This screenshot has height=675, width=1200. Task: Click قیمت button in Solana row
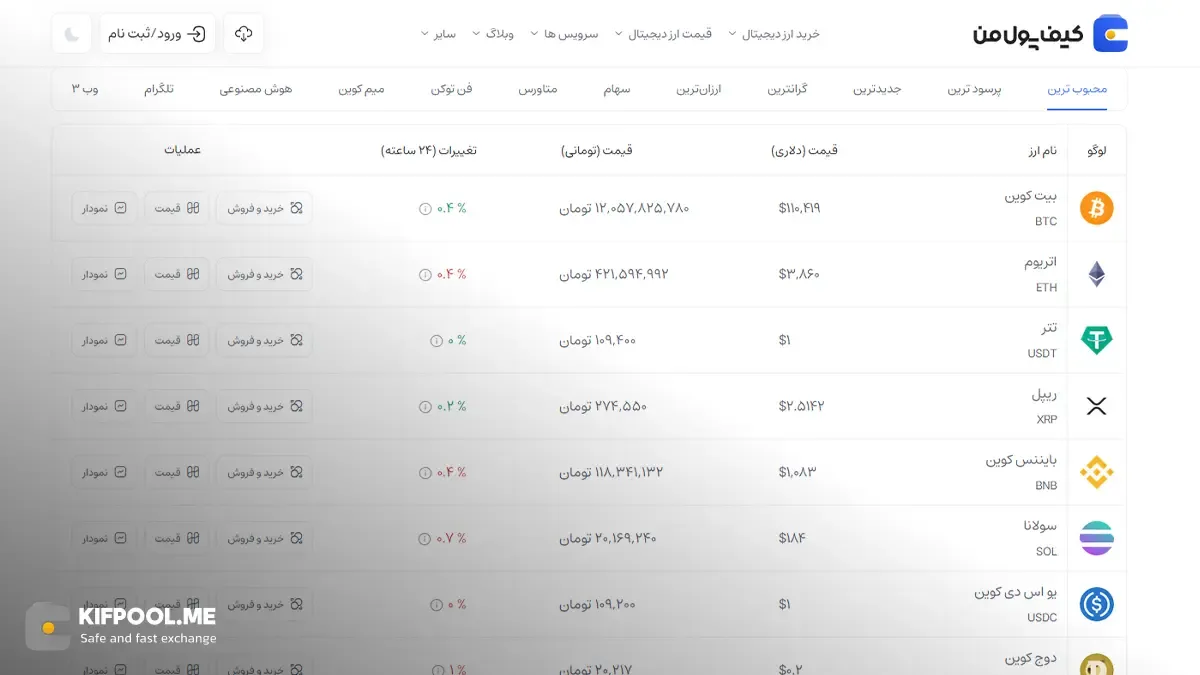[x=177, y=538]
